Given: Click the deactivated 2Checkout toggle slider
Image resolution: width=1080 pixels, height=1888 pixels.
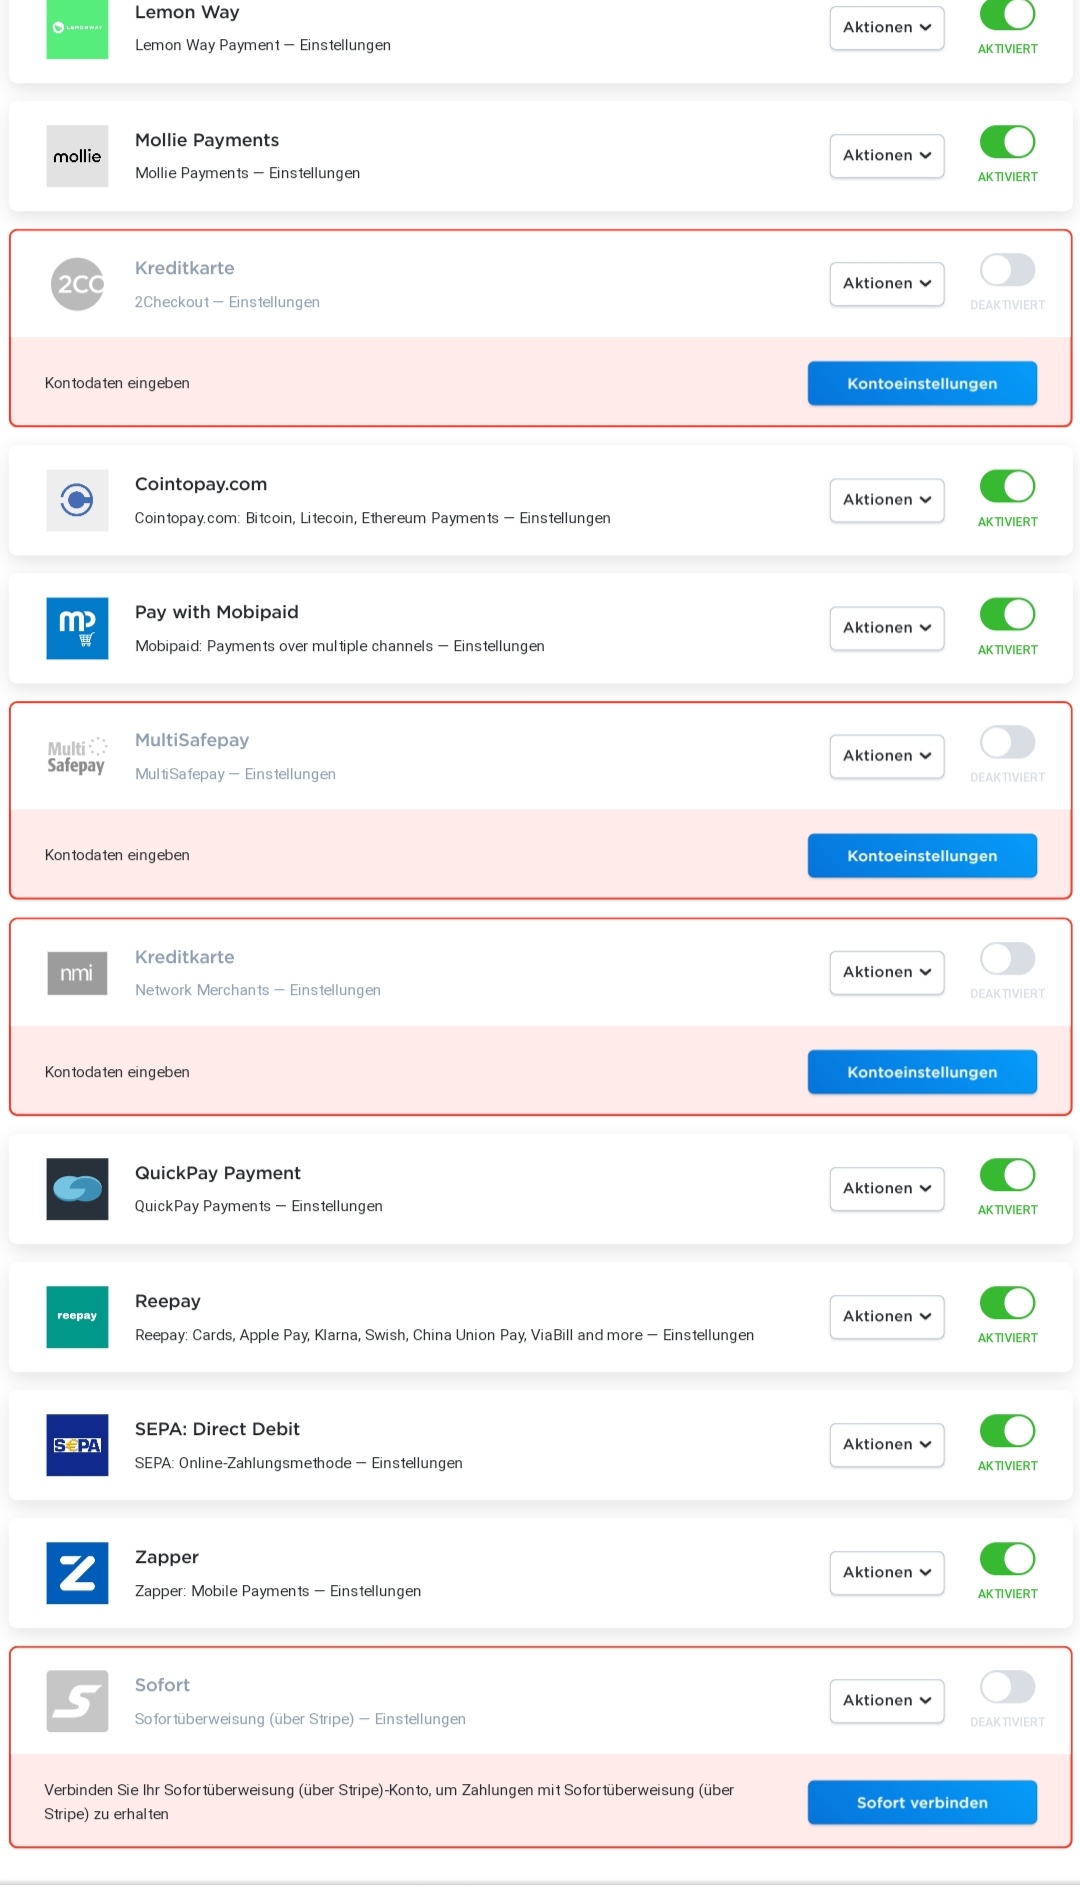Looking at the screenshot, I should click(x=1007, y=271).
